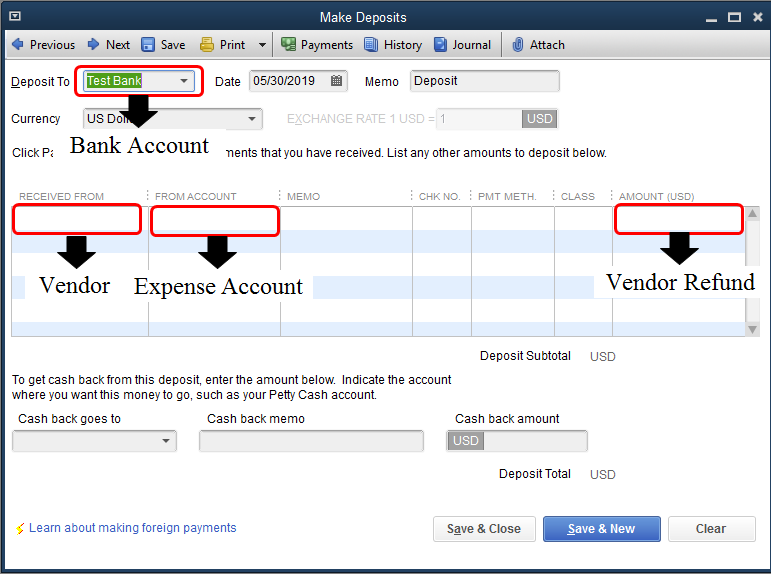This screenshot has height=574, width=771.
Task: Click the FROM ACCOUNT column header
Action: point(196,196)
